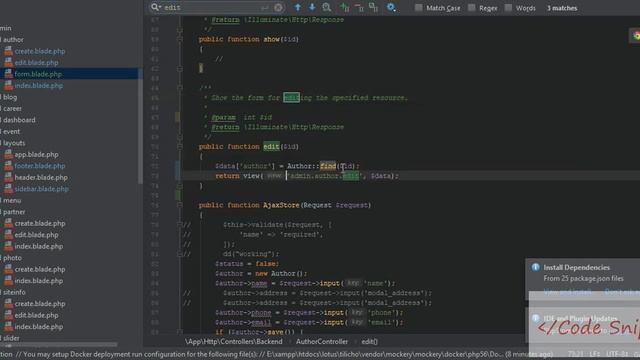Click file icon of footer.blade.php
640x360 pixels.
[x=8, y=166]
